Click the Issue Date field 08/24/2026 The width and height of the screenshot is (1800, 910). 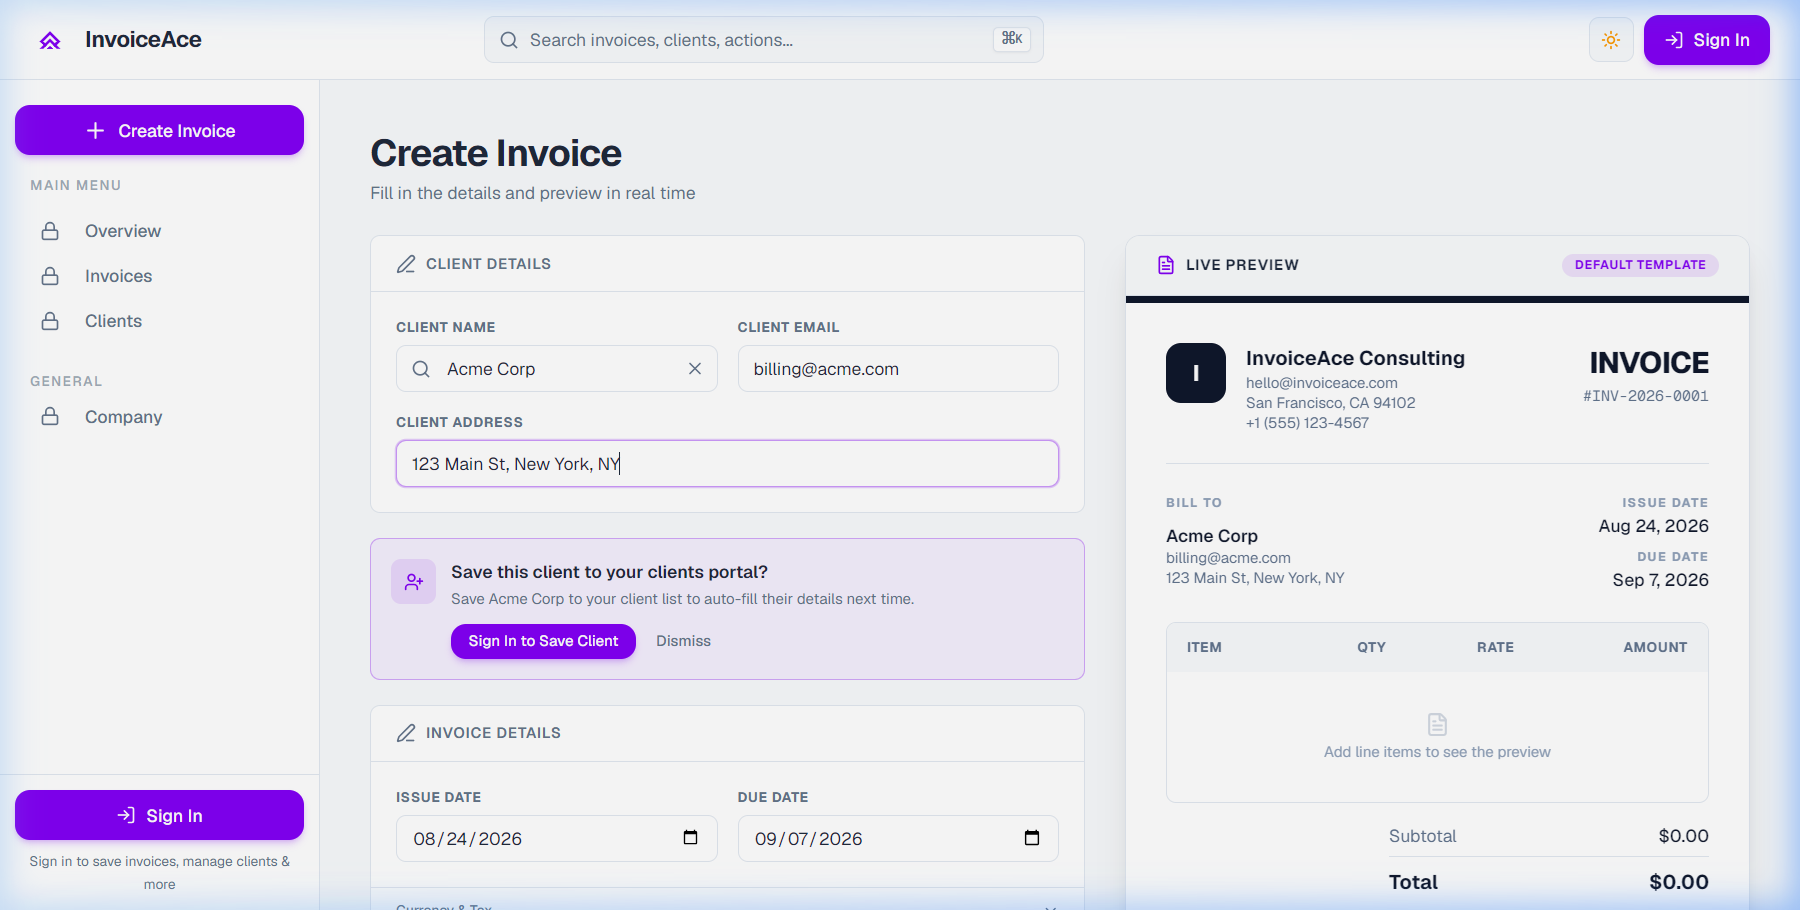556,838
